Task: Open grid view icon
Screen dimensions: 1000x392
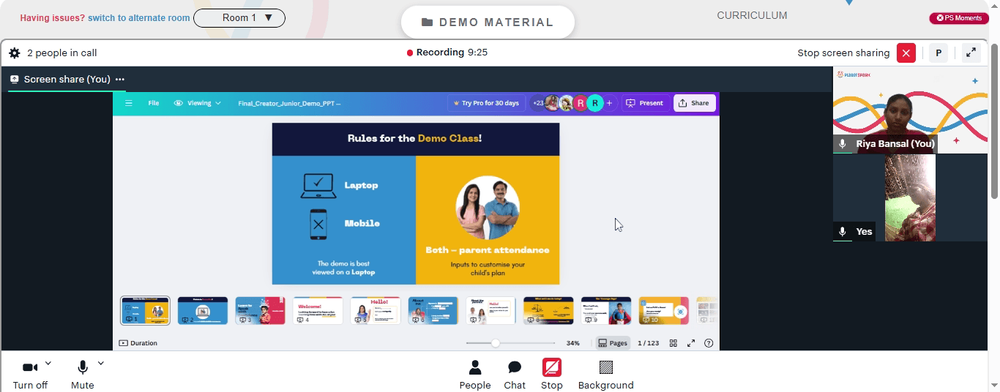Action: (x=673, y=343)
